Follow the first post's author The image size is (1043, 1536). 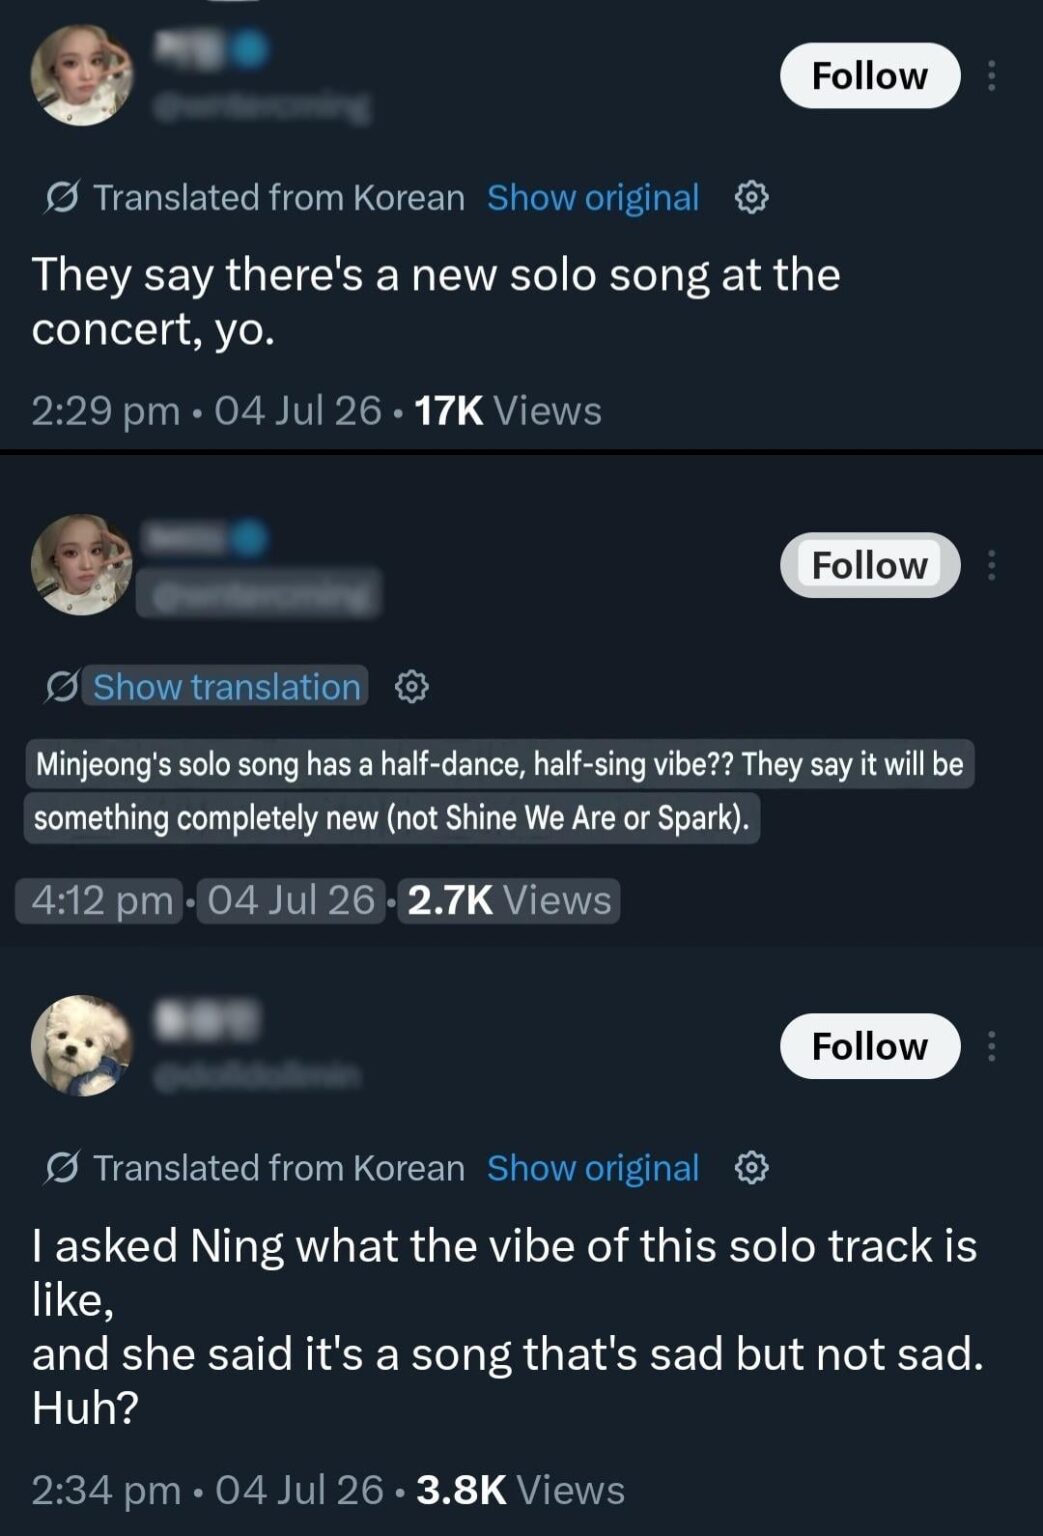tap(870, 76)
